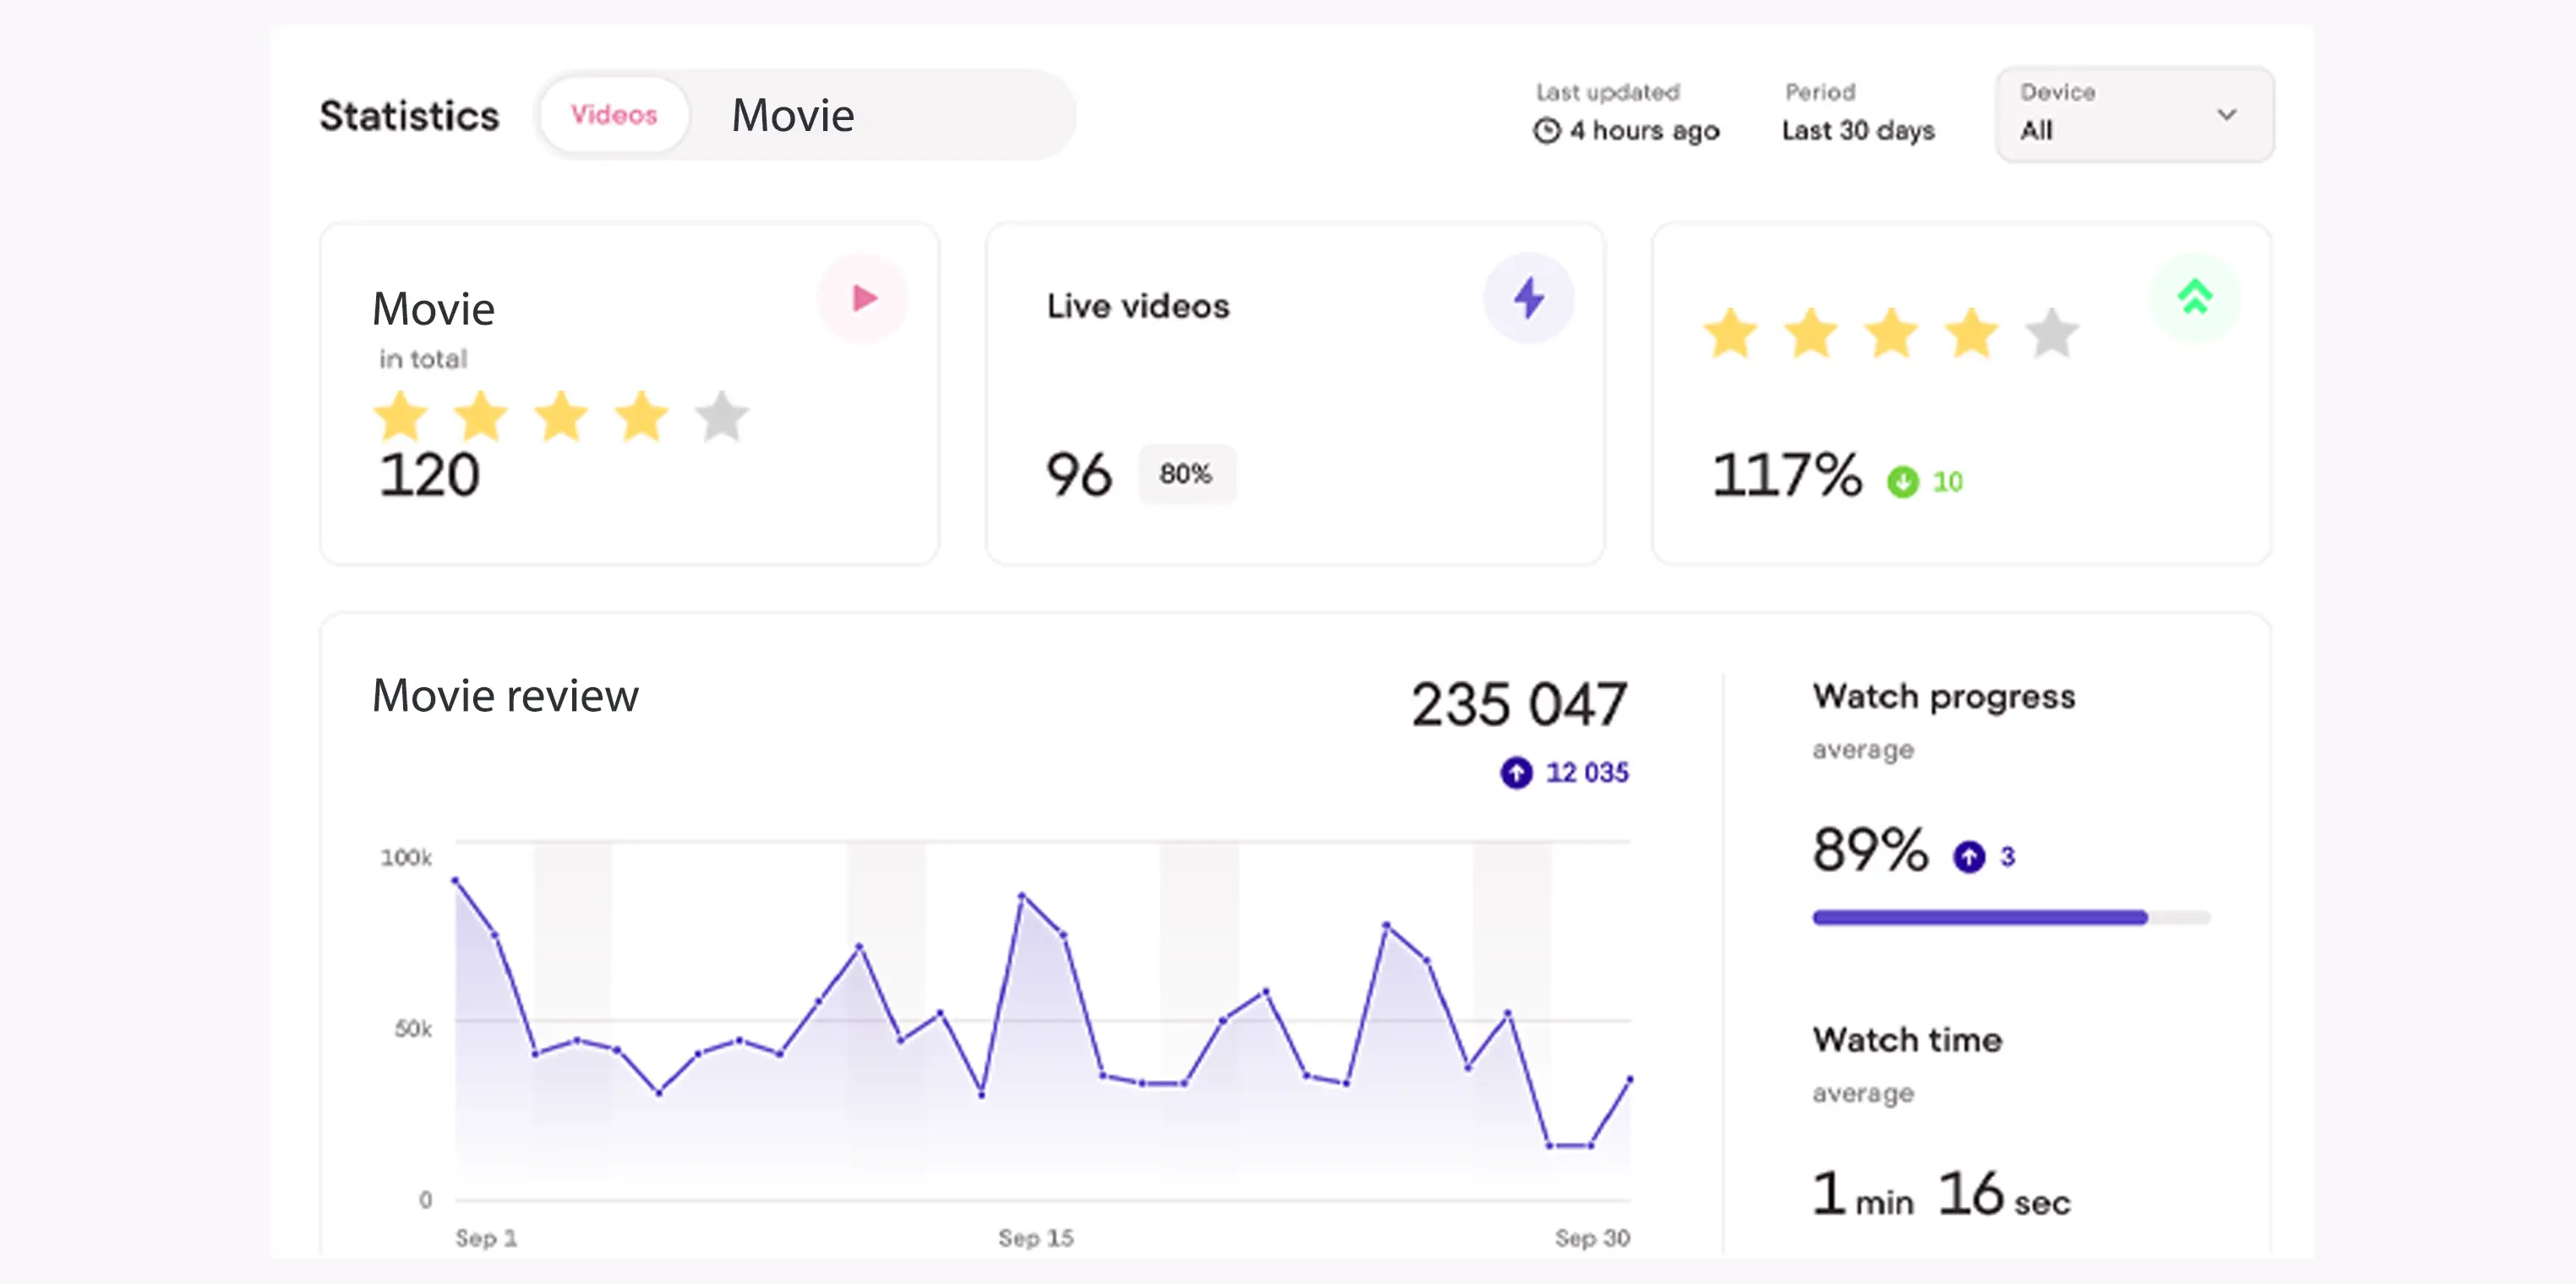Switch to the Videos tab
Viewport: 2576px width, 1284px height.
click(x=613, y=115)
